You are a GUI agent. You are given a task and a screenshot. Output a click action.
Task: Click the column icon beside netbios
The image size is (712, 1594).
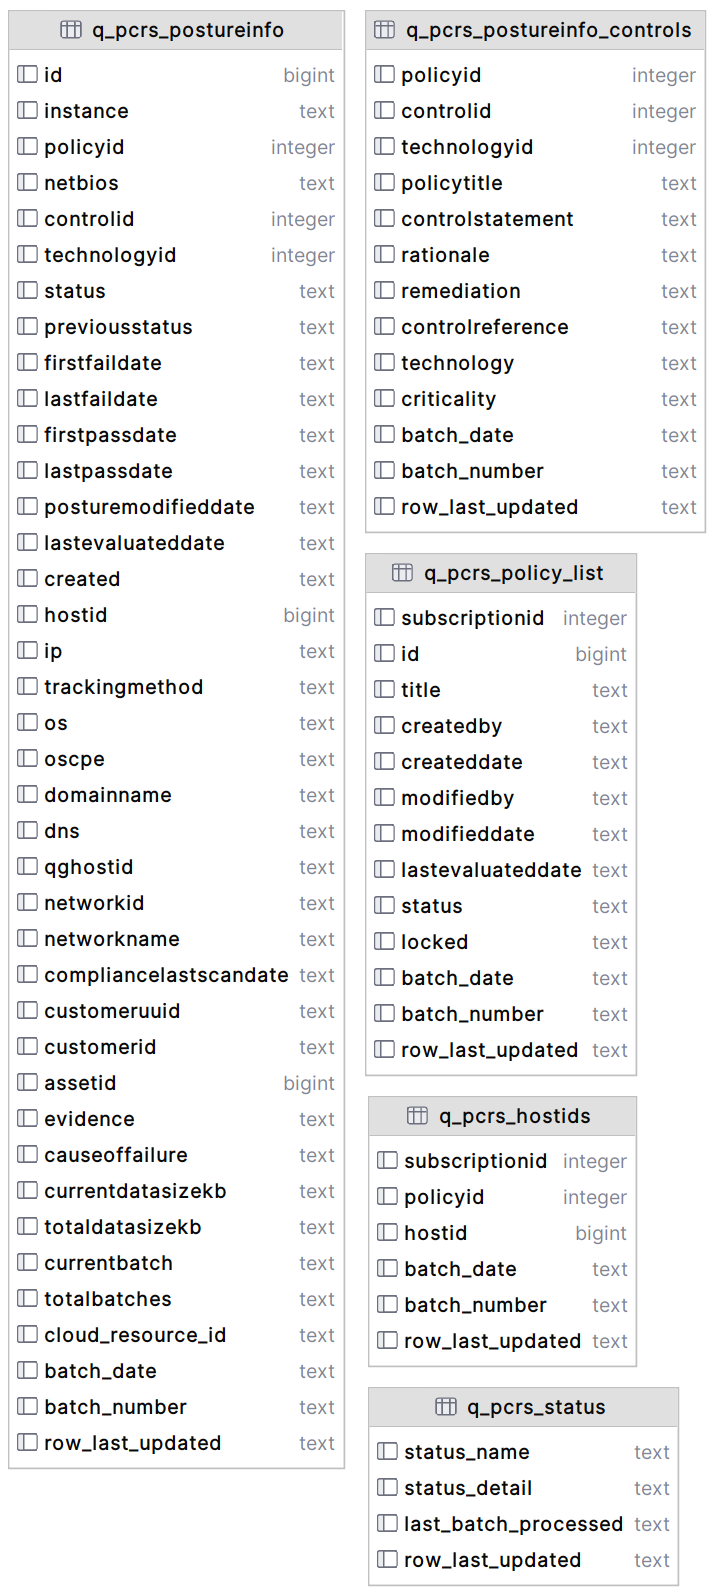[x=28, y=183]
